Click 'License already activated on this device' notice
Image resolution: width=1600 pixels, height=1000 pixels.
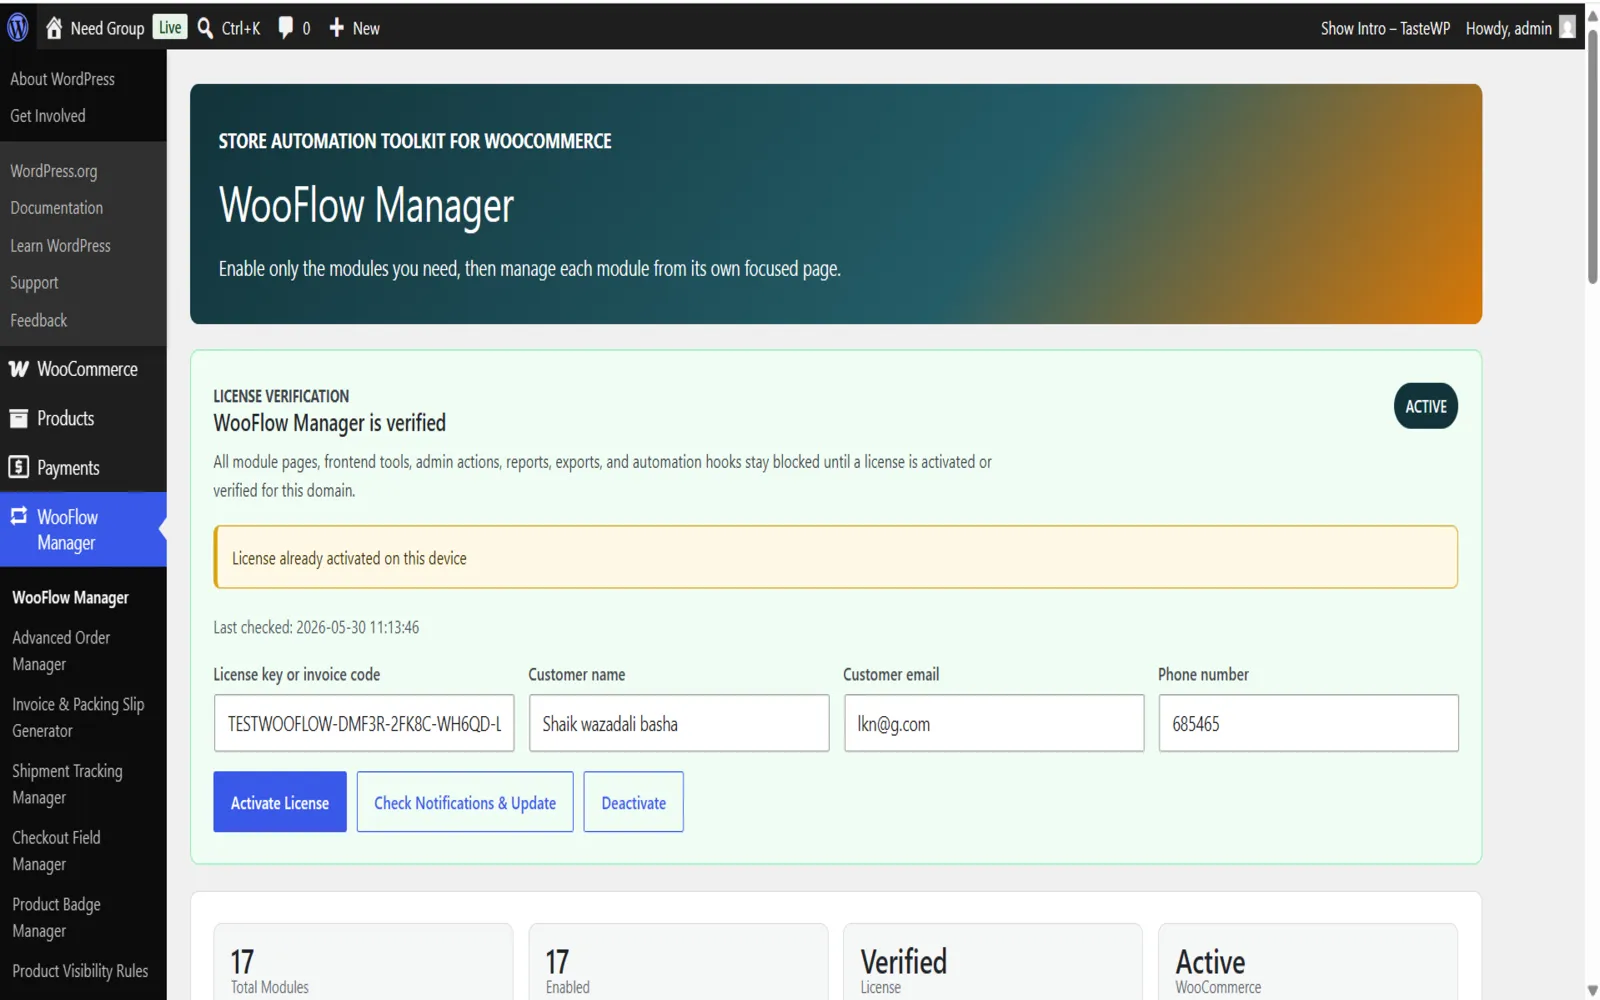point(836,557)
